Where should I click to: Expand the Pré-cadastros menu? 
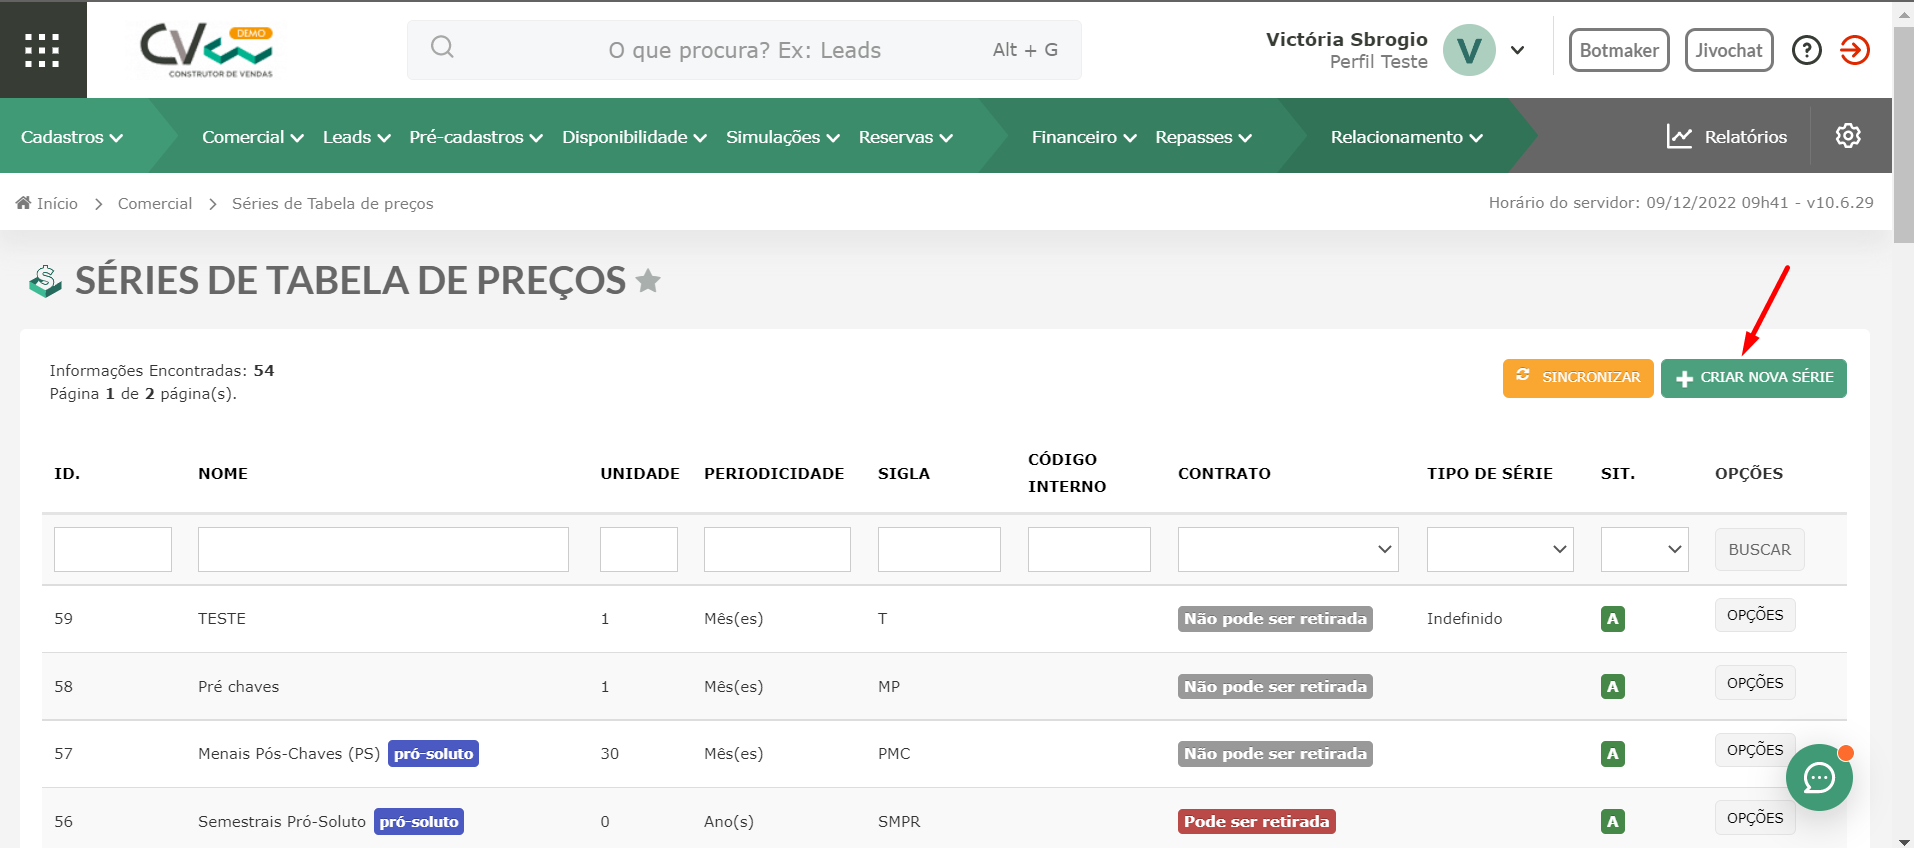[476, 137]
